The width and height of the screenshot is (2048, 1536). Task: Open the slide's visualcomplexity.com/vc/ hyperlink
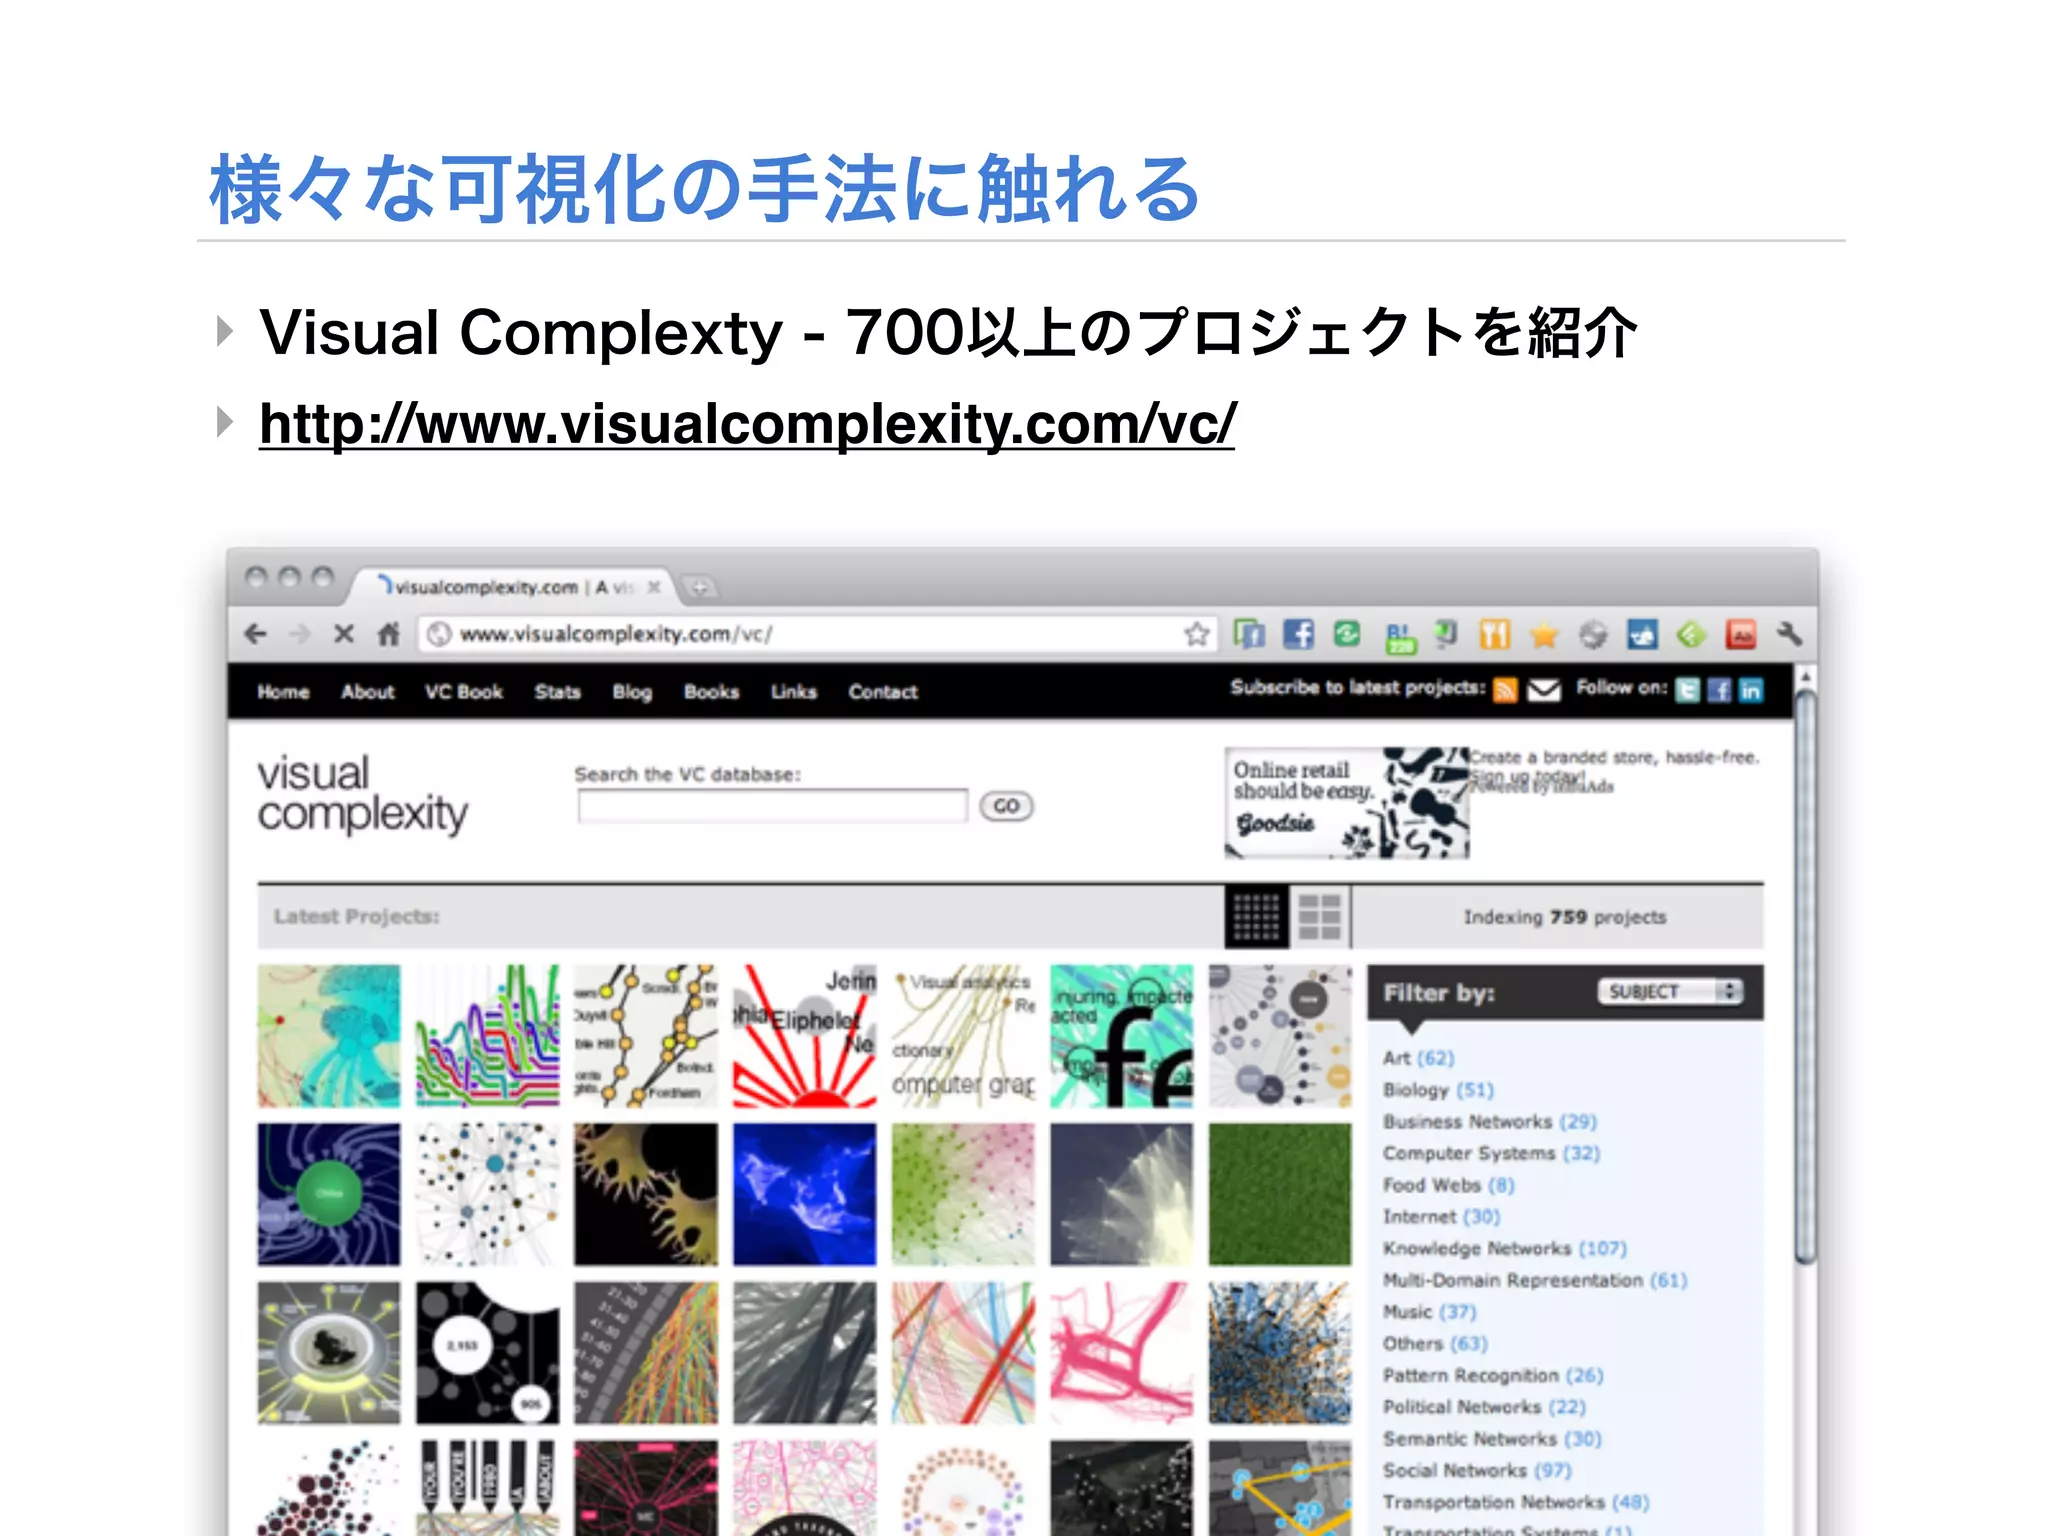[x=747, y=423]
